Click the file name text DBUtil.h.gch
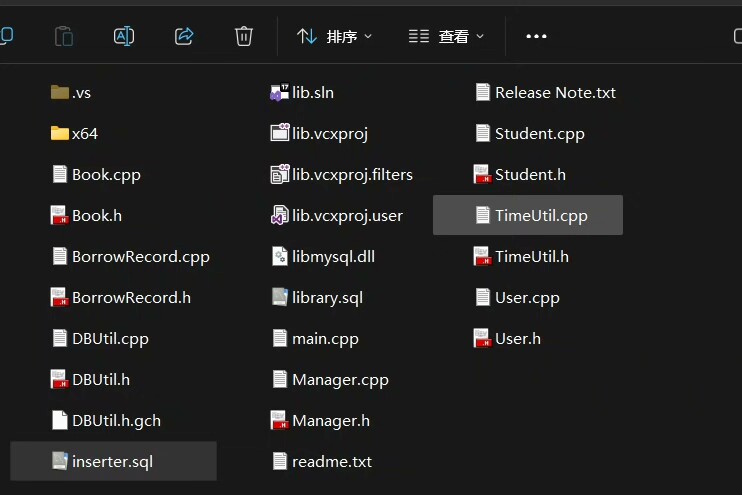Screen dimensions: 742x495 tap(116, 421)
